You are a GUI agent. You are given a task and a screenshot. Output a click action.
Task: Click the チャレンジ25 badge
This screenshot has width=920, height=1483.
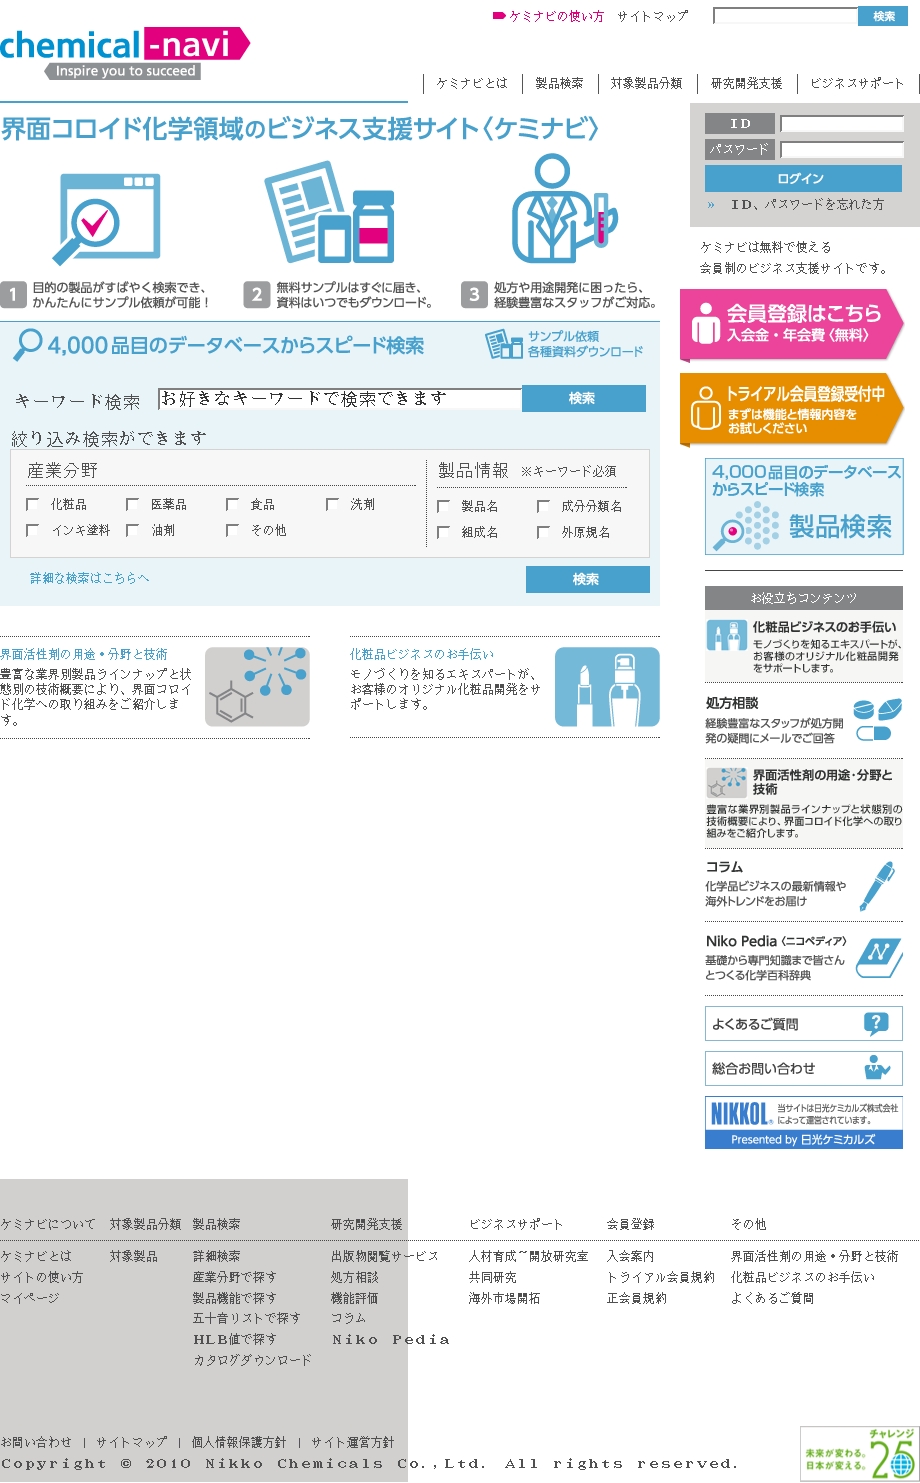tap(859, 1453)
